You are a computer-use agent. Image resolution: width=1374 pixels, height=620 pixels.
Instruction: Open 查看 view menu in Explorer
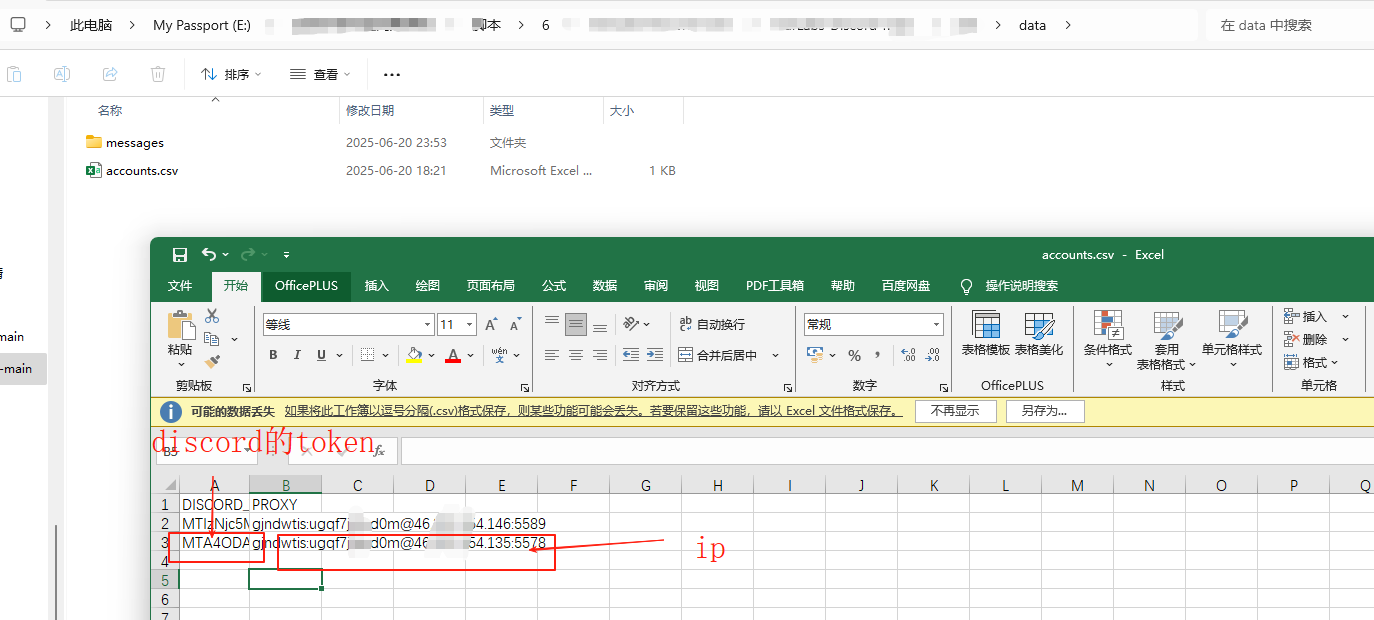coord(320,74)
